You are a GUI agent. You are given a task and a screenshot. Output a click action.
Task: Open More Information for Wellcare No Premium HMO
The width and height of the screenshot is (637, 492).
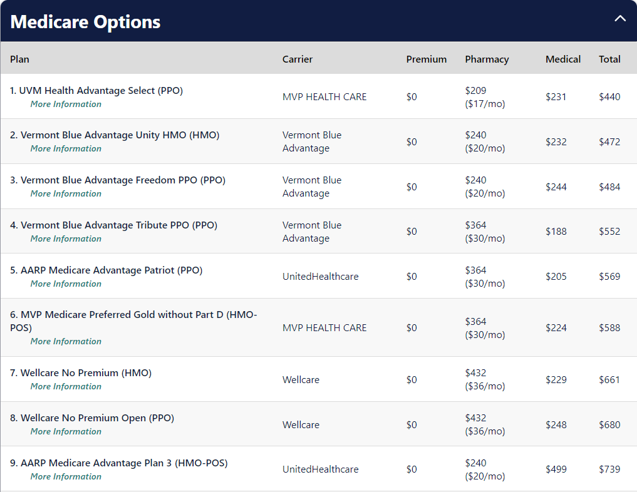[x=65, y=387]
